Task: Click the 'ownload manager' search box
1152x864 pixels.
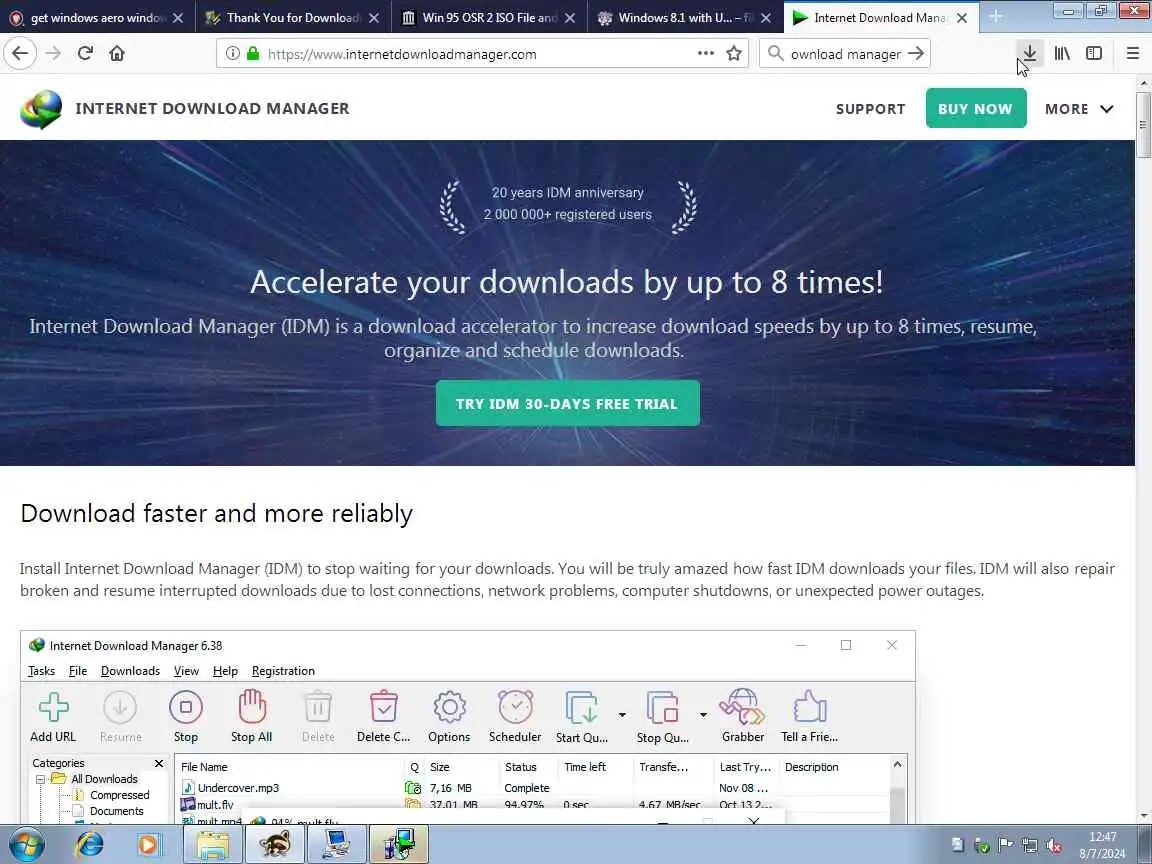Action: point(845,54)
